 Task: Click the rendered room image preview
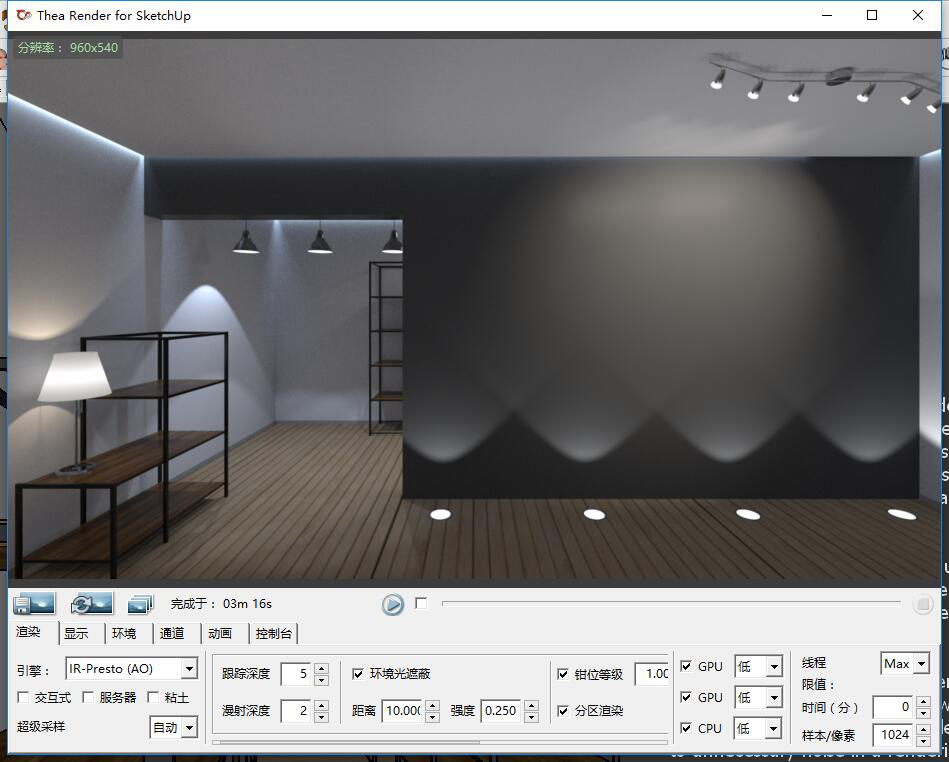click(x=474, y=309)
